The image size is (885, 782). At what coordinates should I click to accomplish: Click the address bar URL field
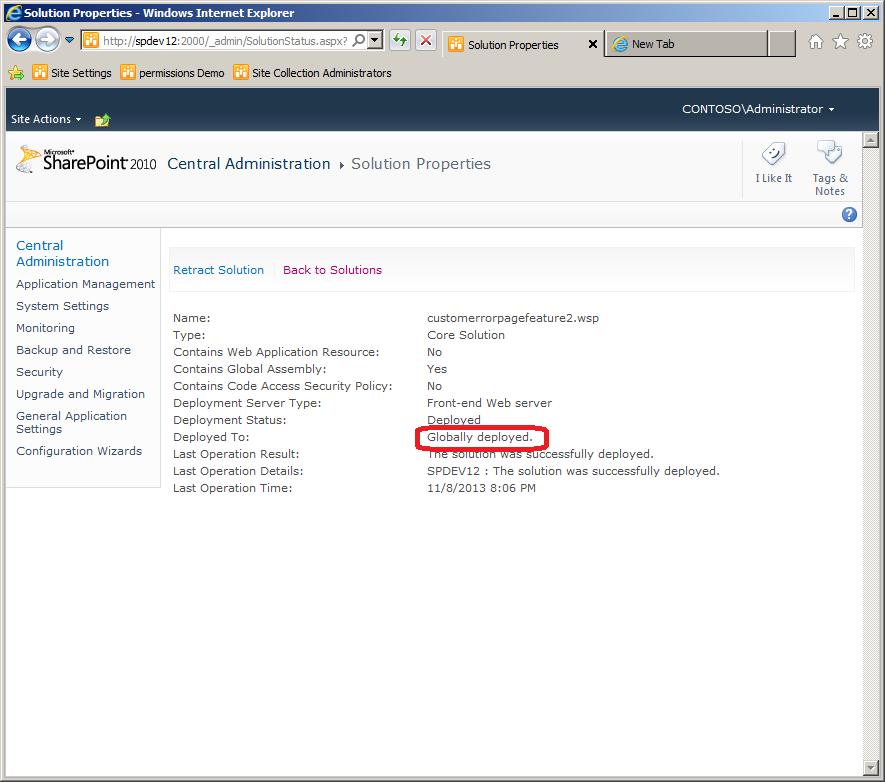click(x=225, y=41)
